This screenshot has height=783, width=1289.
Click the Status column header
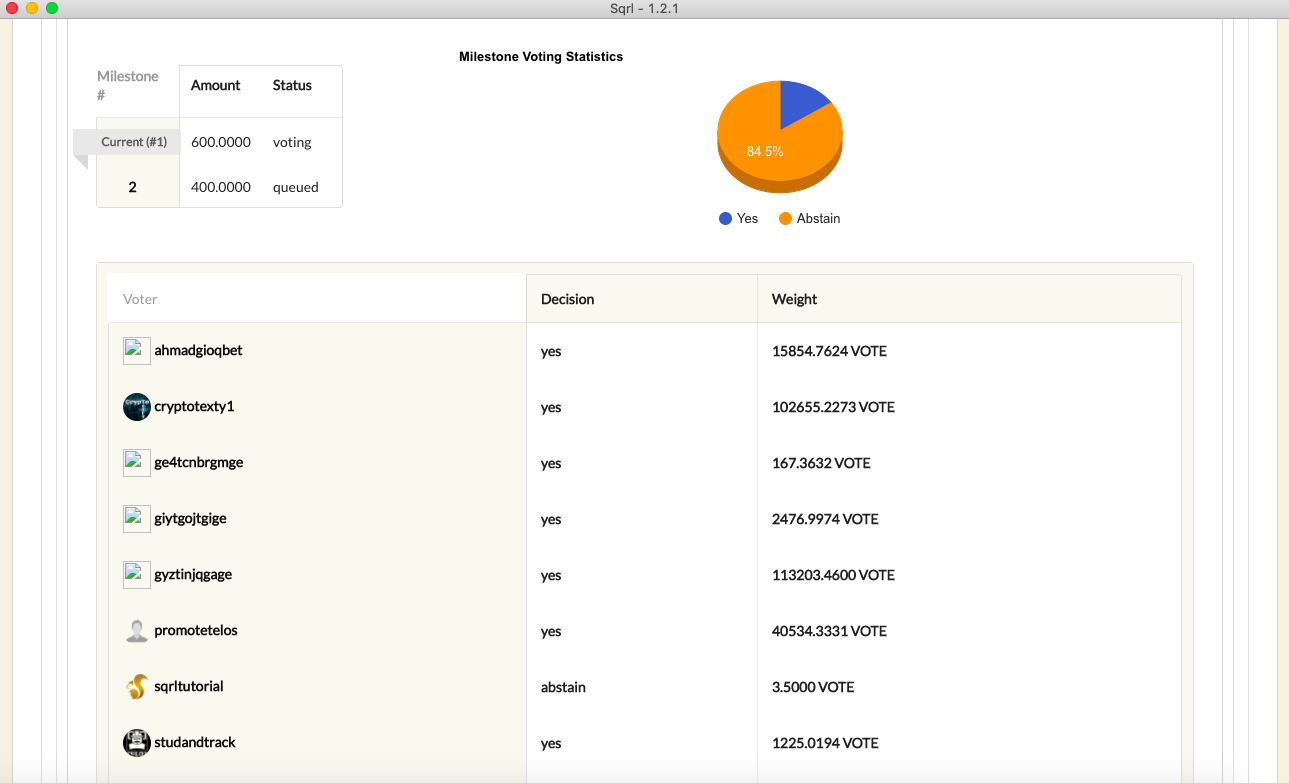(292, 86)
